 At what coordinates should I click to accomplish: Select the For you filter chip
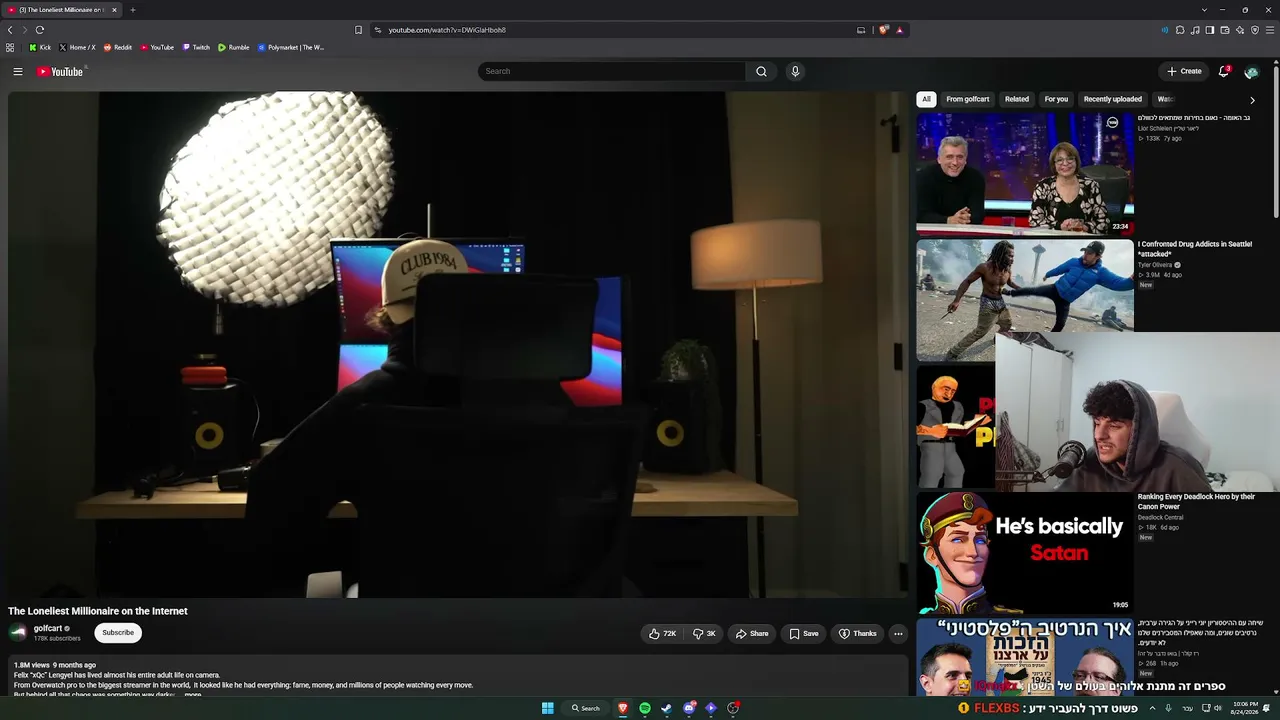(1056, 99)
